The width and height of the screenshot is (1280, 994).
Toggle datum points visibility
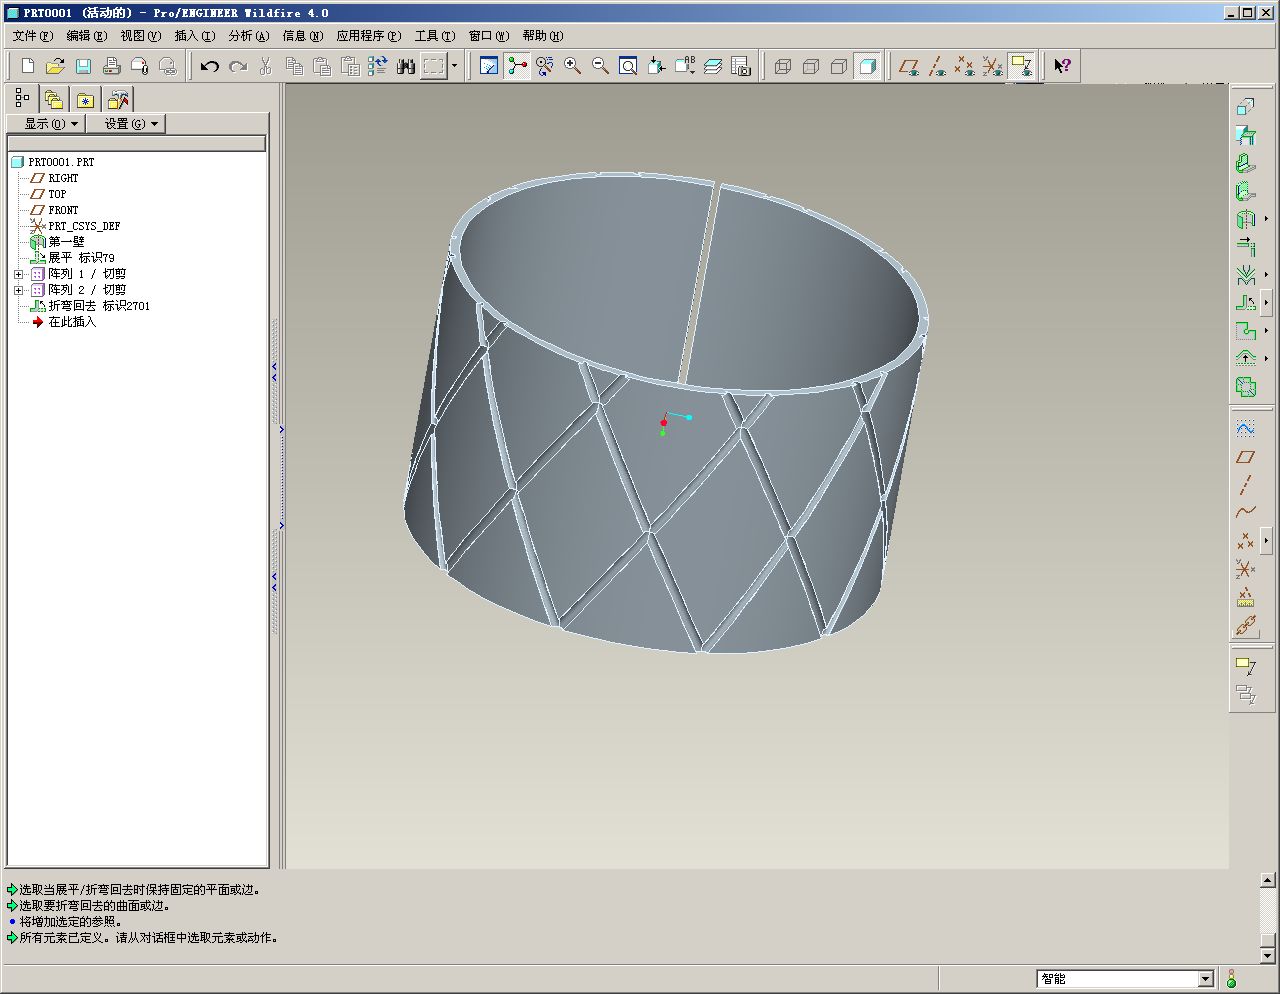(965, 66)
